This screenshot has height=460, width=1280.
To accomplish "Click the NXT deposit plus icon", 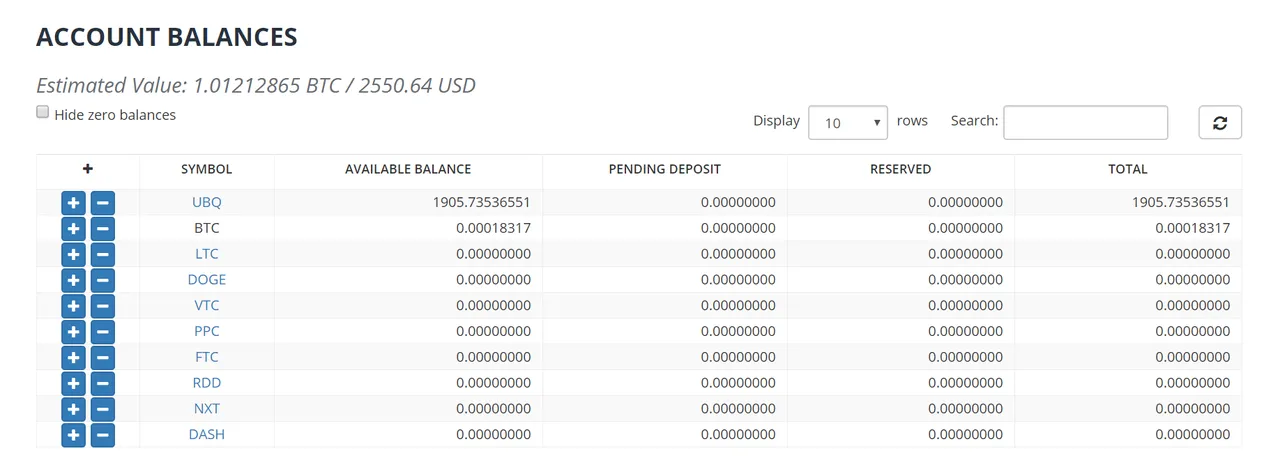I will click(x=73, y=409).
